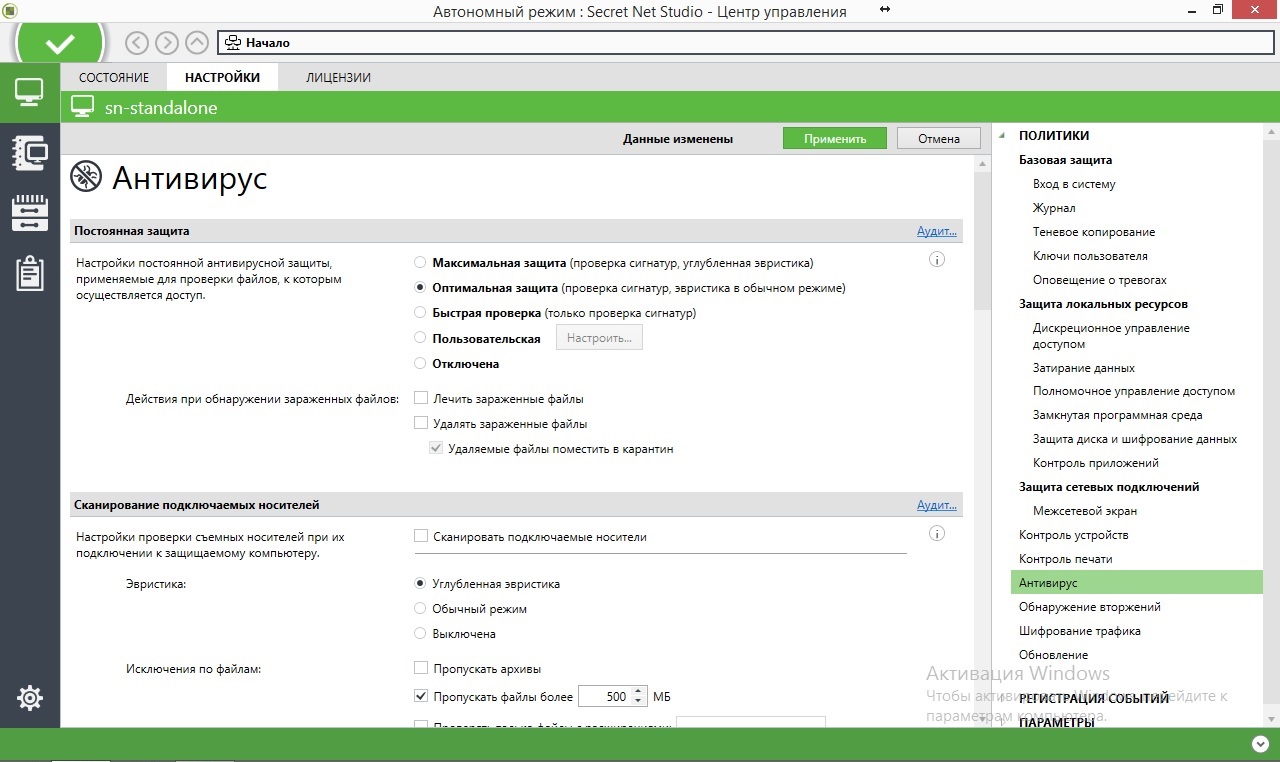This screenshot has height=762, width=1280.
Task: Enable Сканировать подключаемые носители
Action: pyautogui.click(x=421, y=537)
